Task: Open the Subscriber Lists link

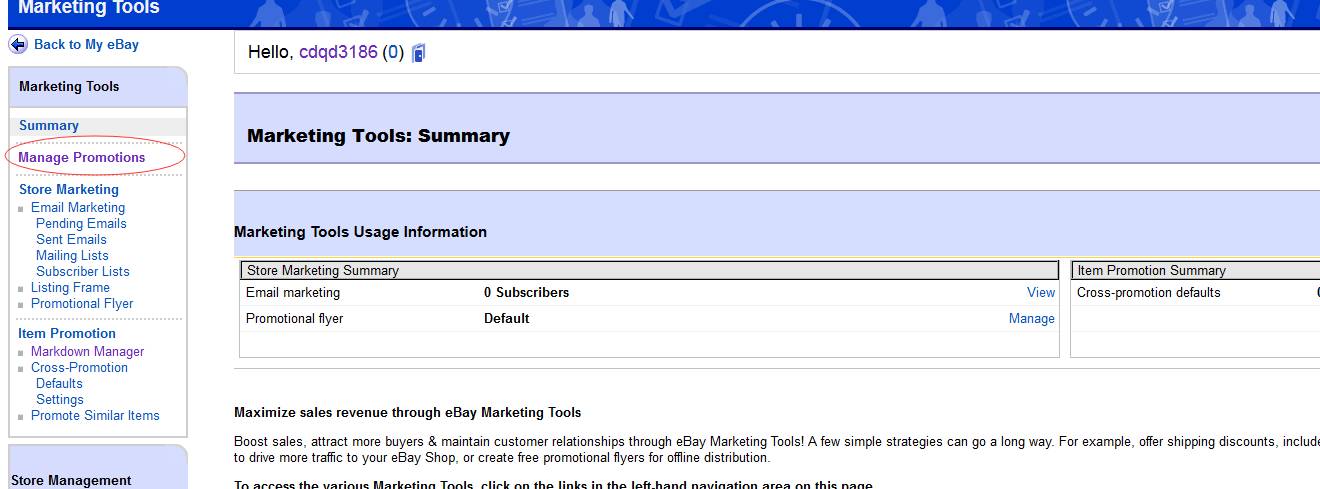Action: 83,271
